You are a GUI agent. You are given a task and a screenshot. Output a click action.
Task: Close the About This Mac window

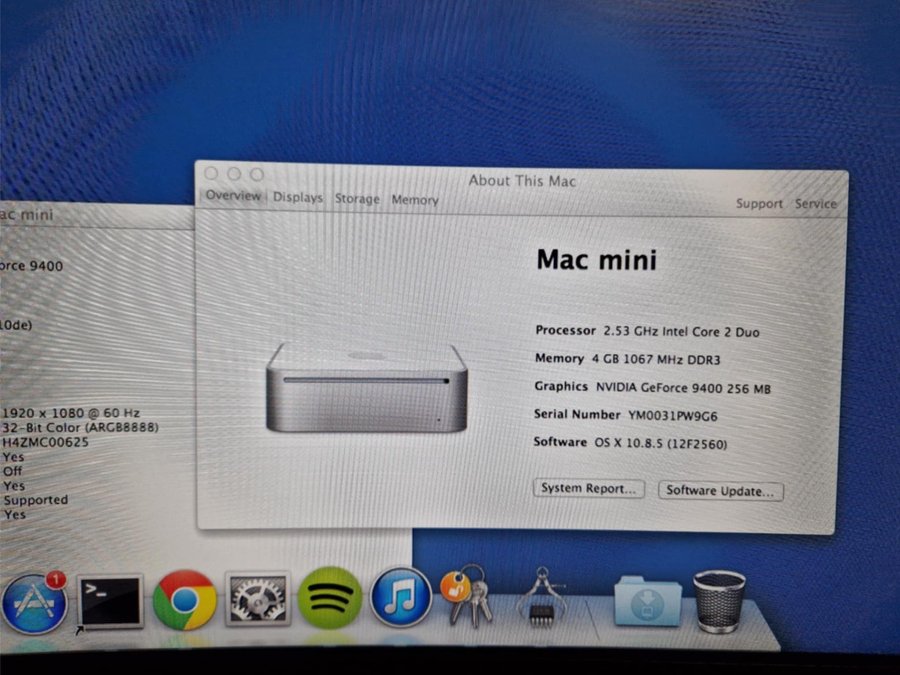click(x=211, y=173)
